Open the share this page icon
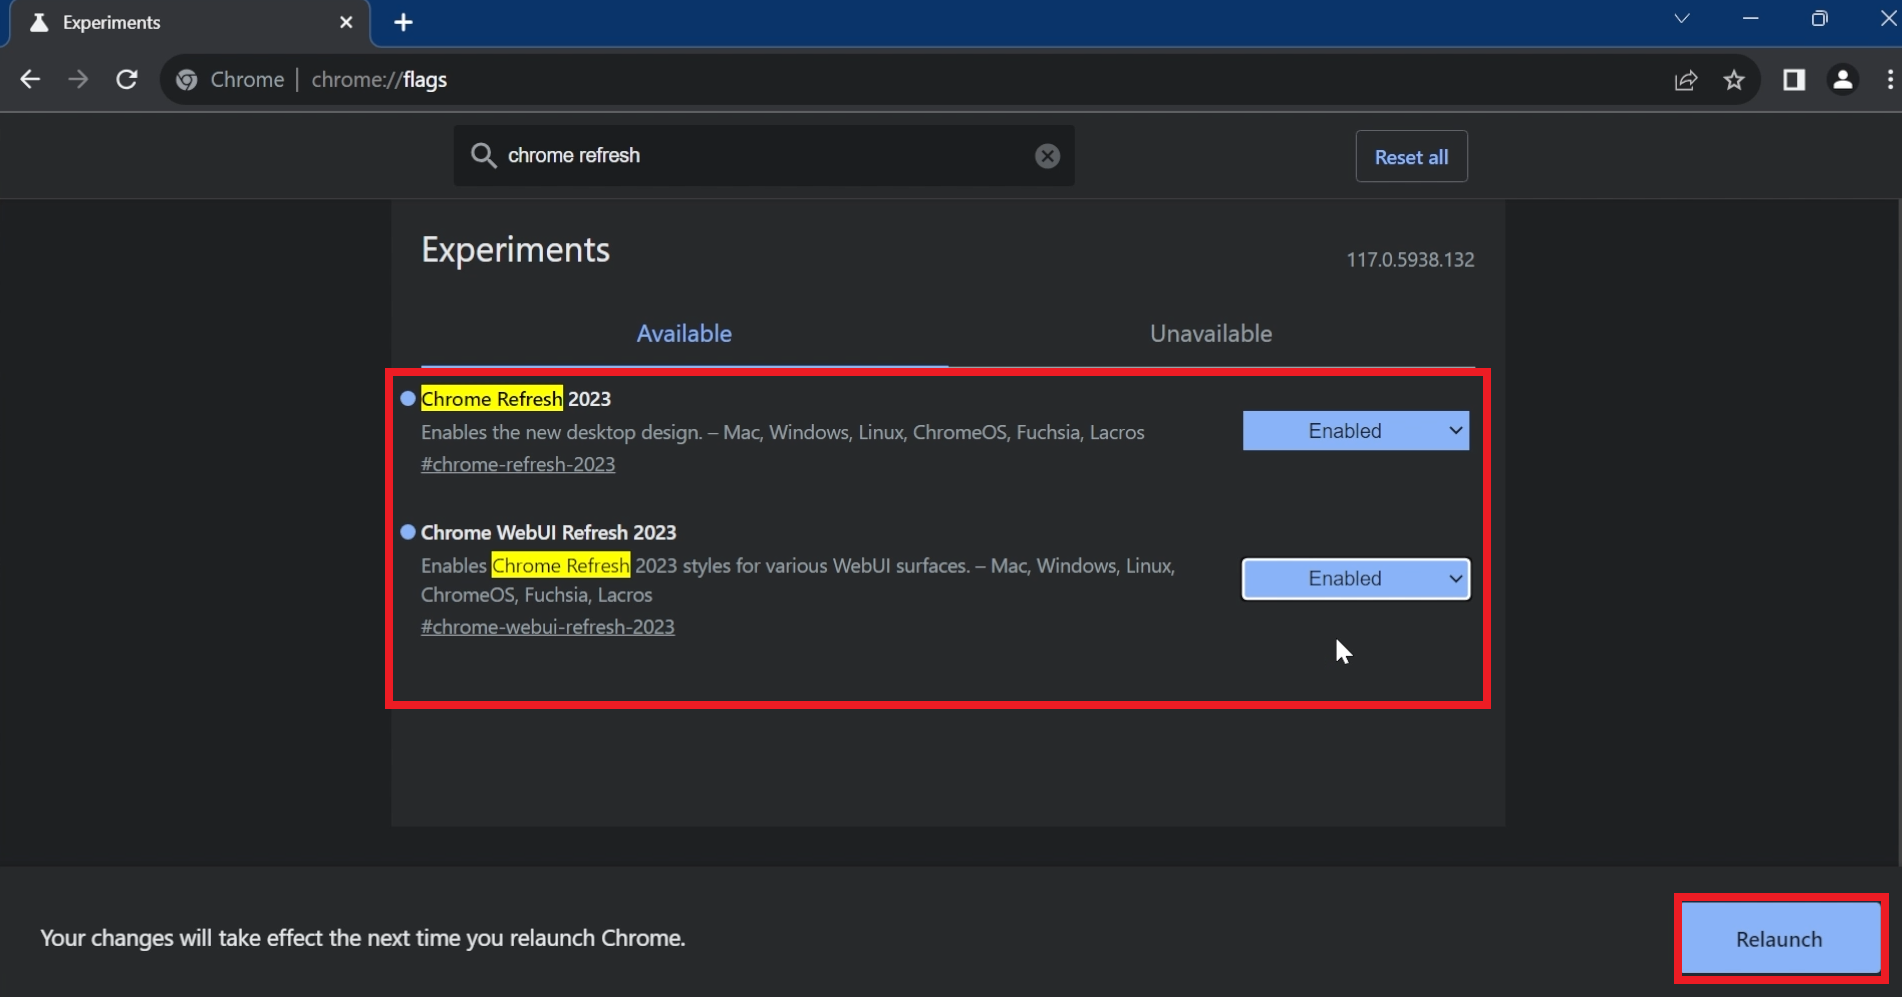This screenshot has height=997, width=1902. pos(1686,80)
